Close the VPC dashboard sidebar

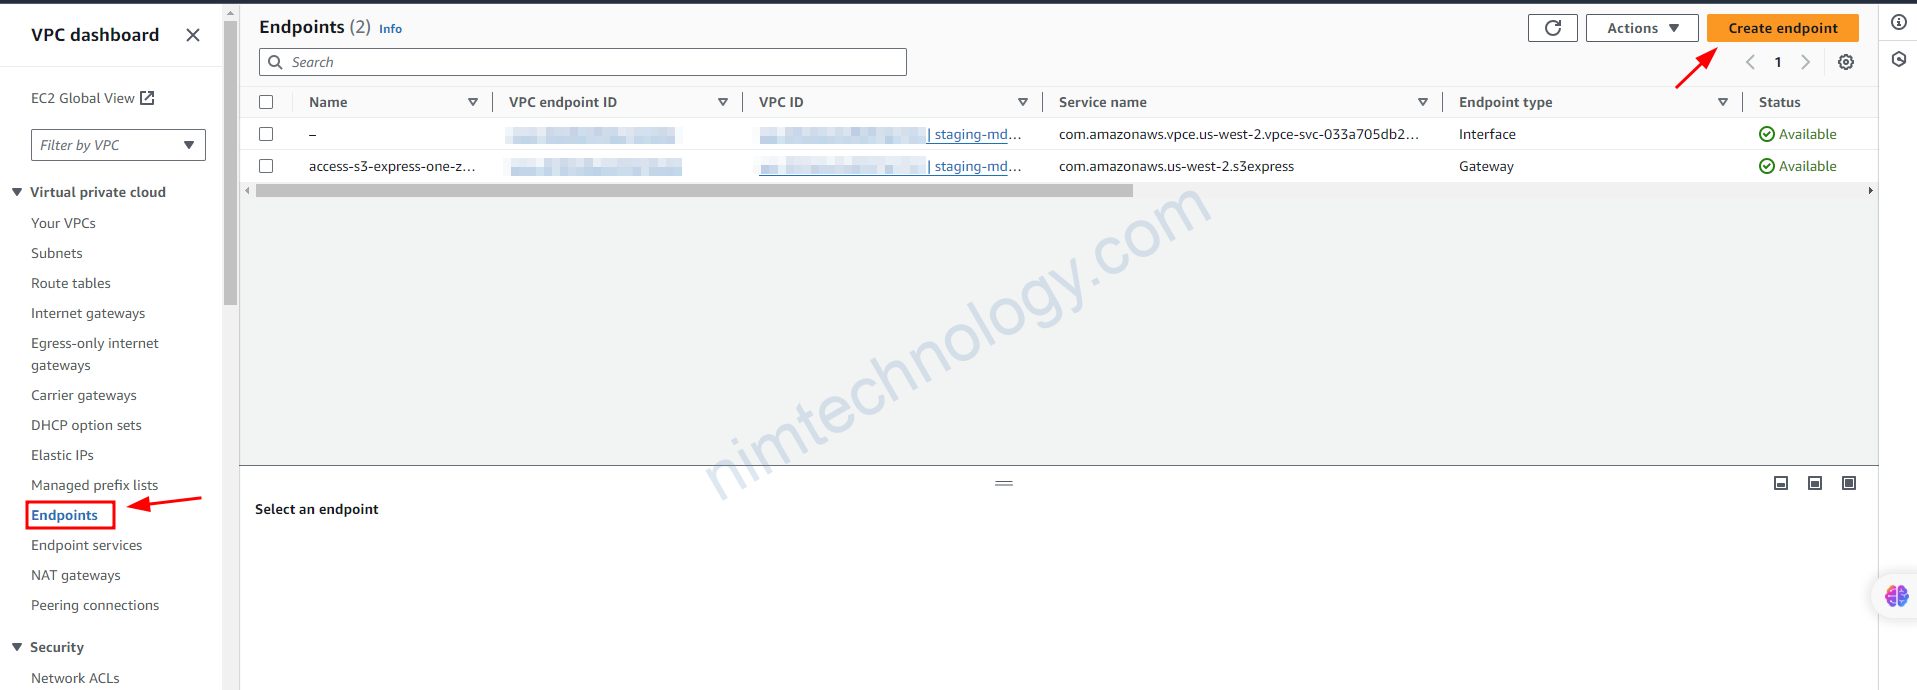[x=193, y=35]
